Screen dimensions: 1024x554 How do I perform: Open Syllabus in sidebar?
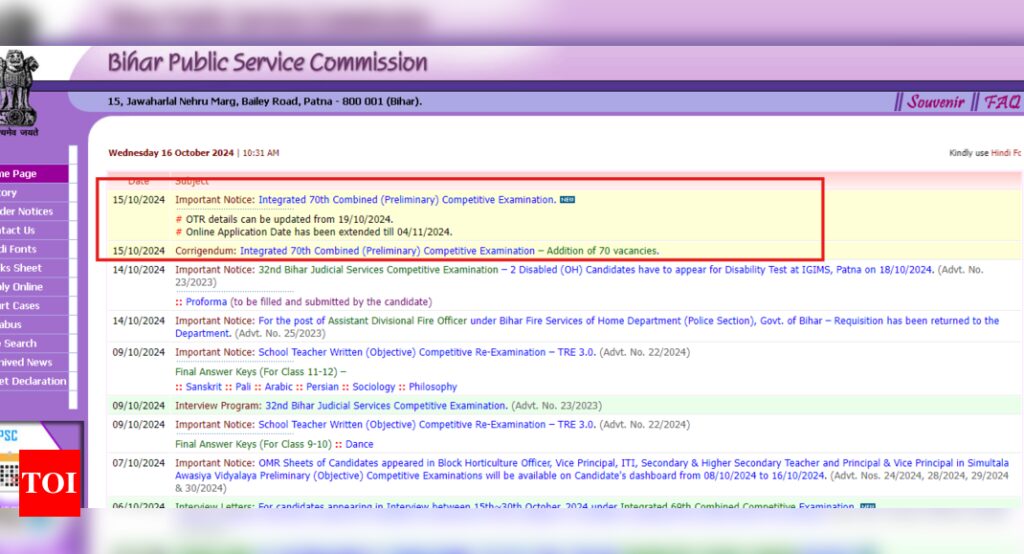(x=34, y=325)
